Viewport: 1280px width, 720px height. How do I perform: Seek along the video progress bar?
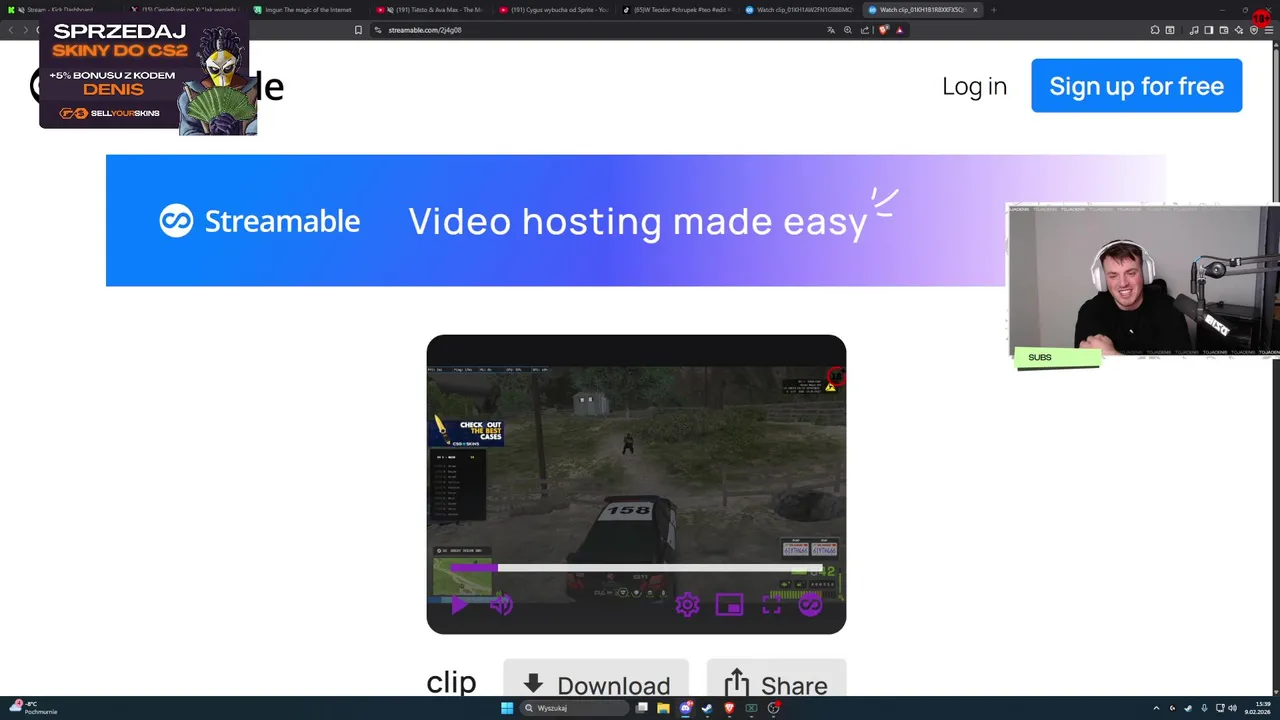(x=636, y=568)
